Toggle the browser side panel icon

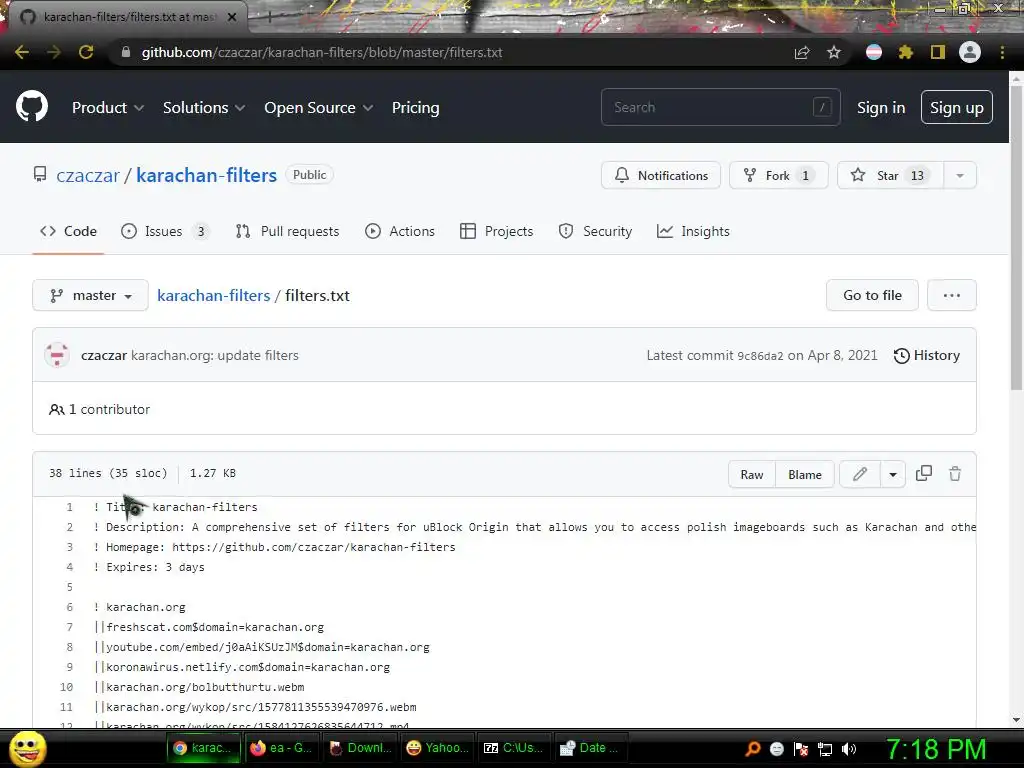click(x=938, y=52)
